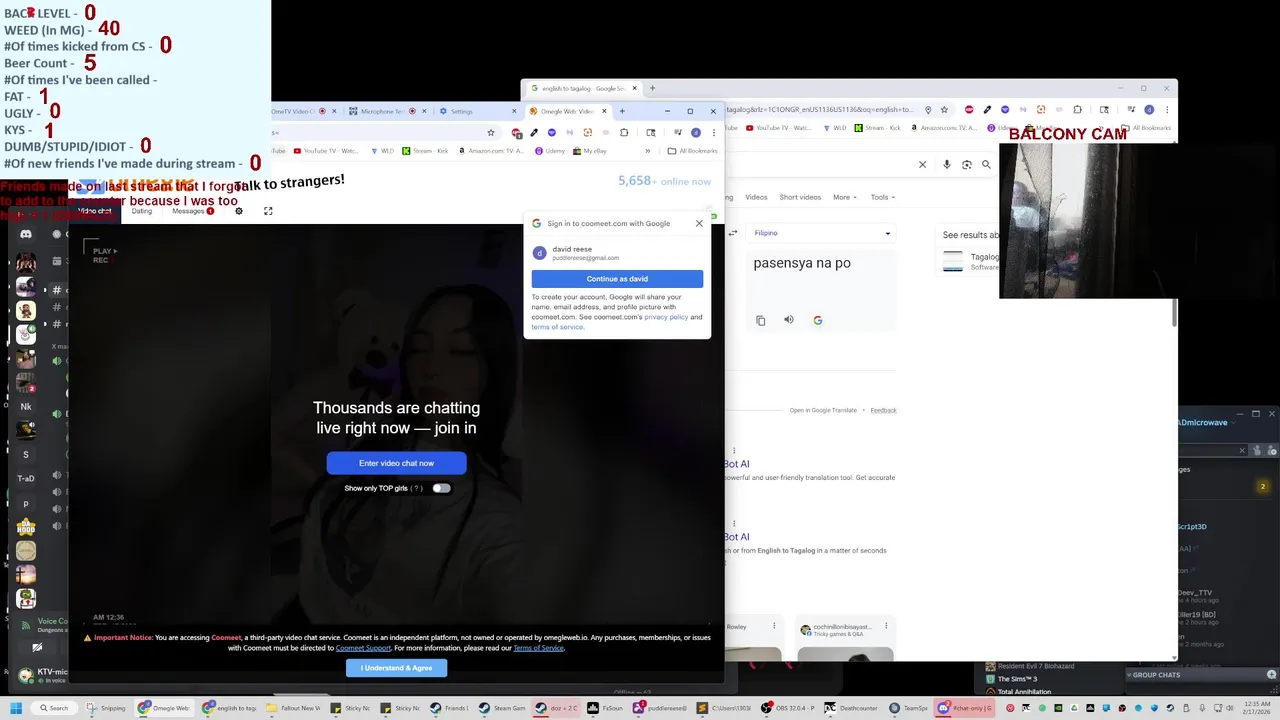Open the Coomeet Support link
1280x720 pixels.
click(363, 648)
